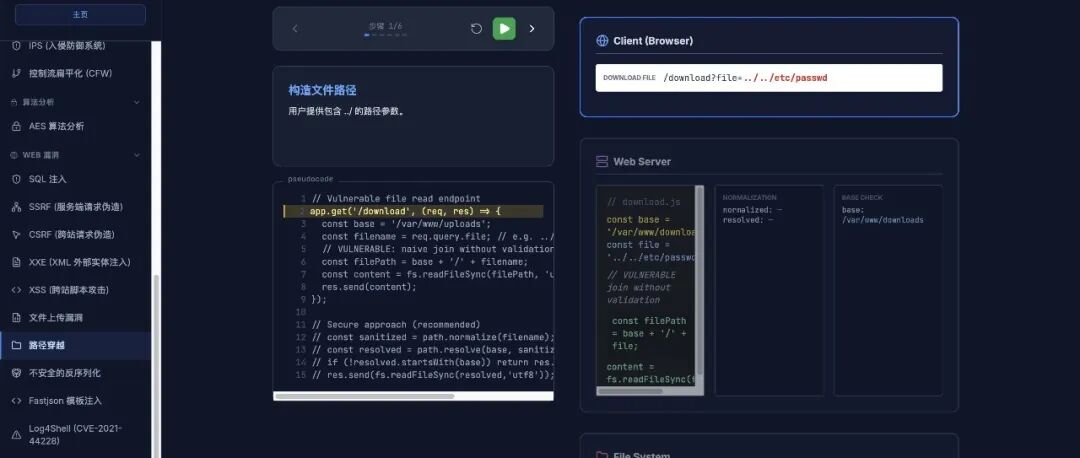Click the cursor icon beside CSRF
1080x458 pixels.
pyautogui.click(x=17, y=234)
